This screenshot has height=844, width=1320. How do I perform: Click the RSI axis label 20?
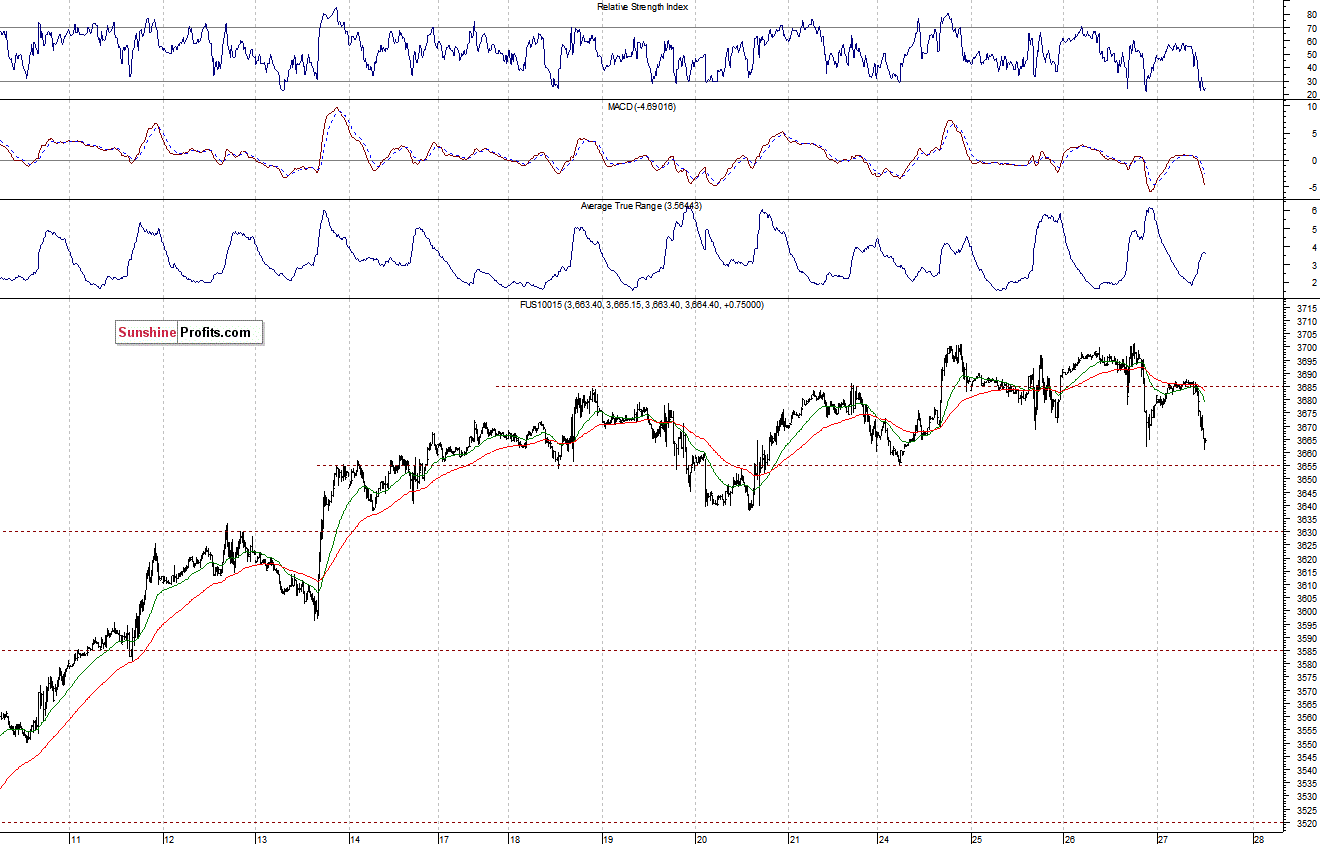1311,95
